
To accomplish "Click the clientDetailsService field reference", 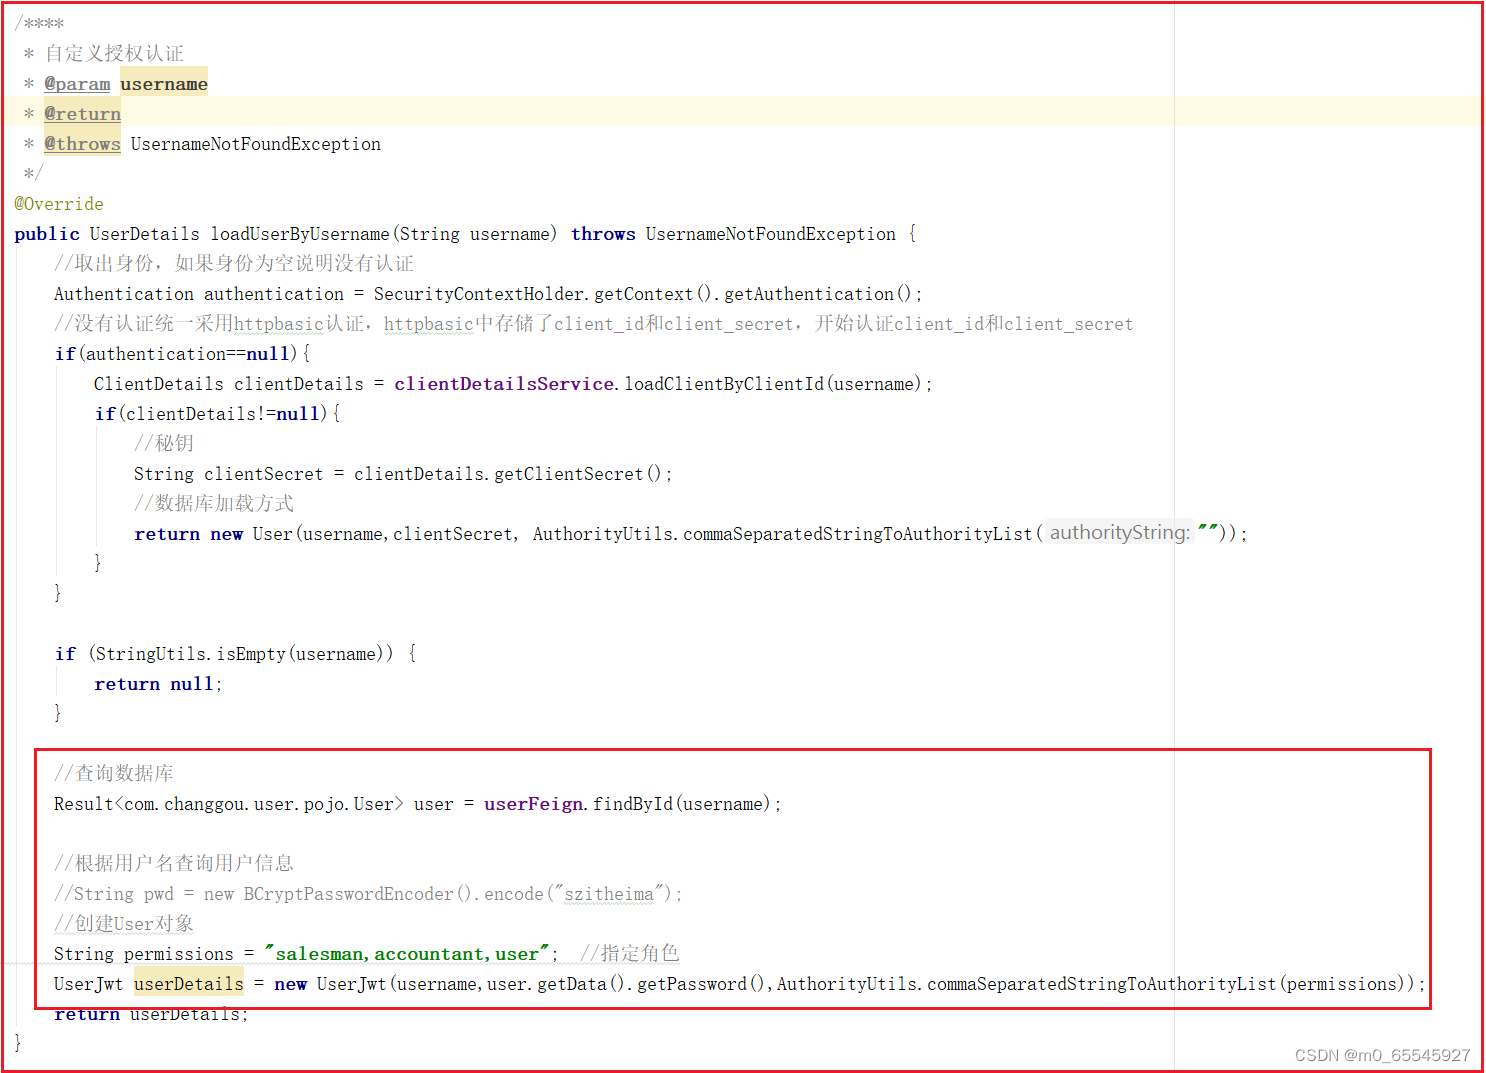I will click(504, 384).
